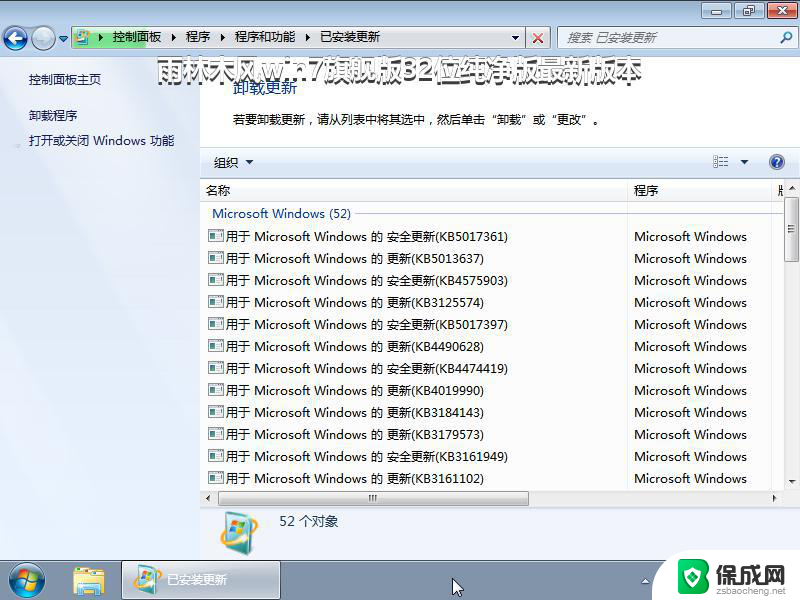This screenshot has width=800, height=600.
Task: Click the Forward navigation arrow
Action: coord(43,38)
